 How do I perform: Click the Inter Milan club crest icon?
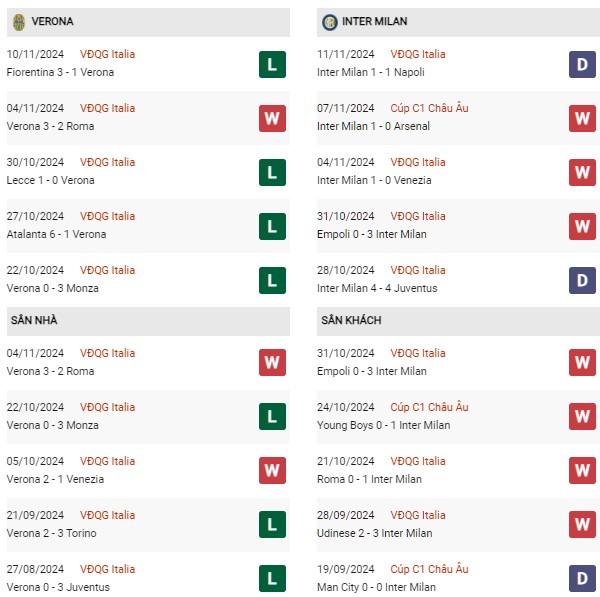pyautogui.click(x=329, y=22)
